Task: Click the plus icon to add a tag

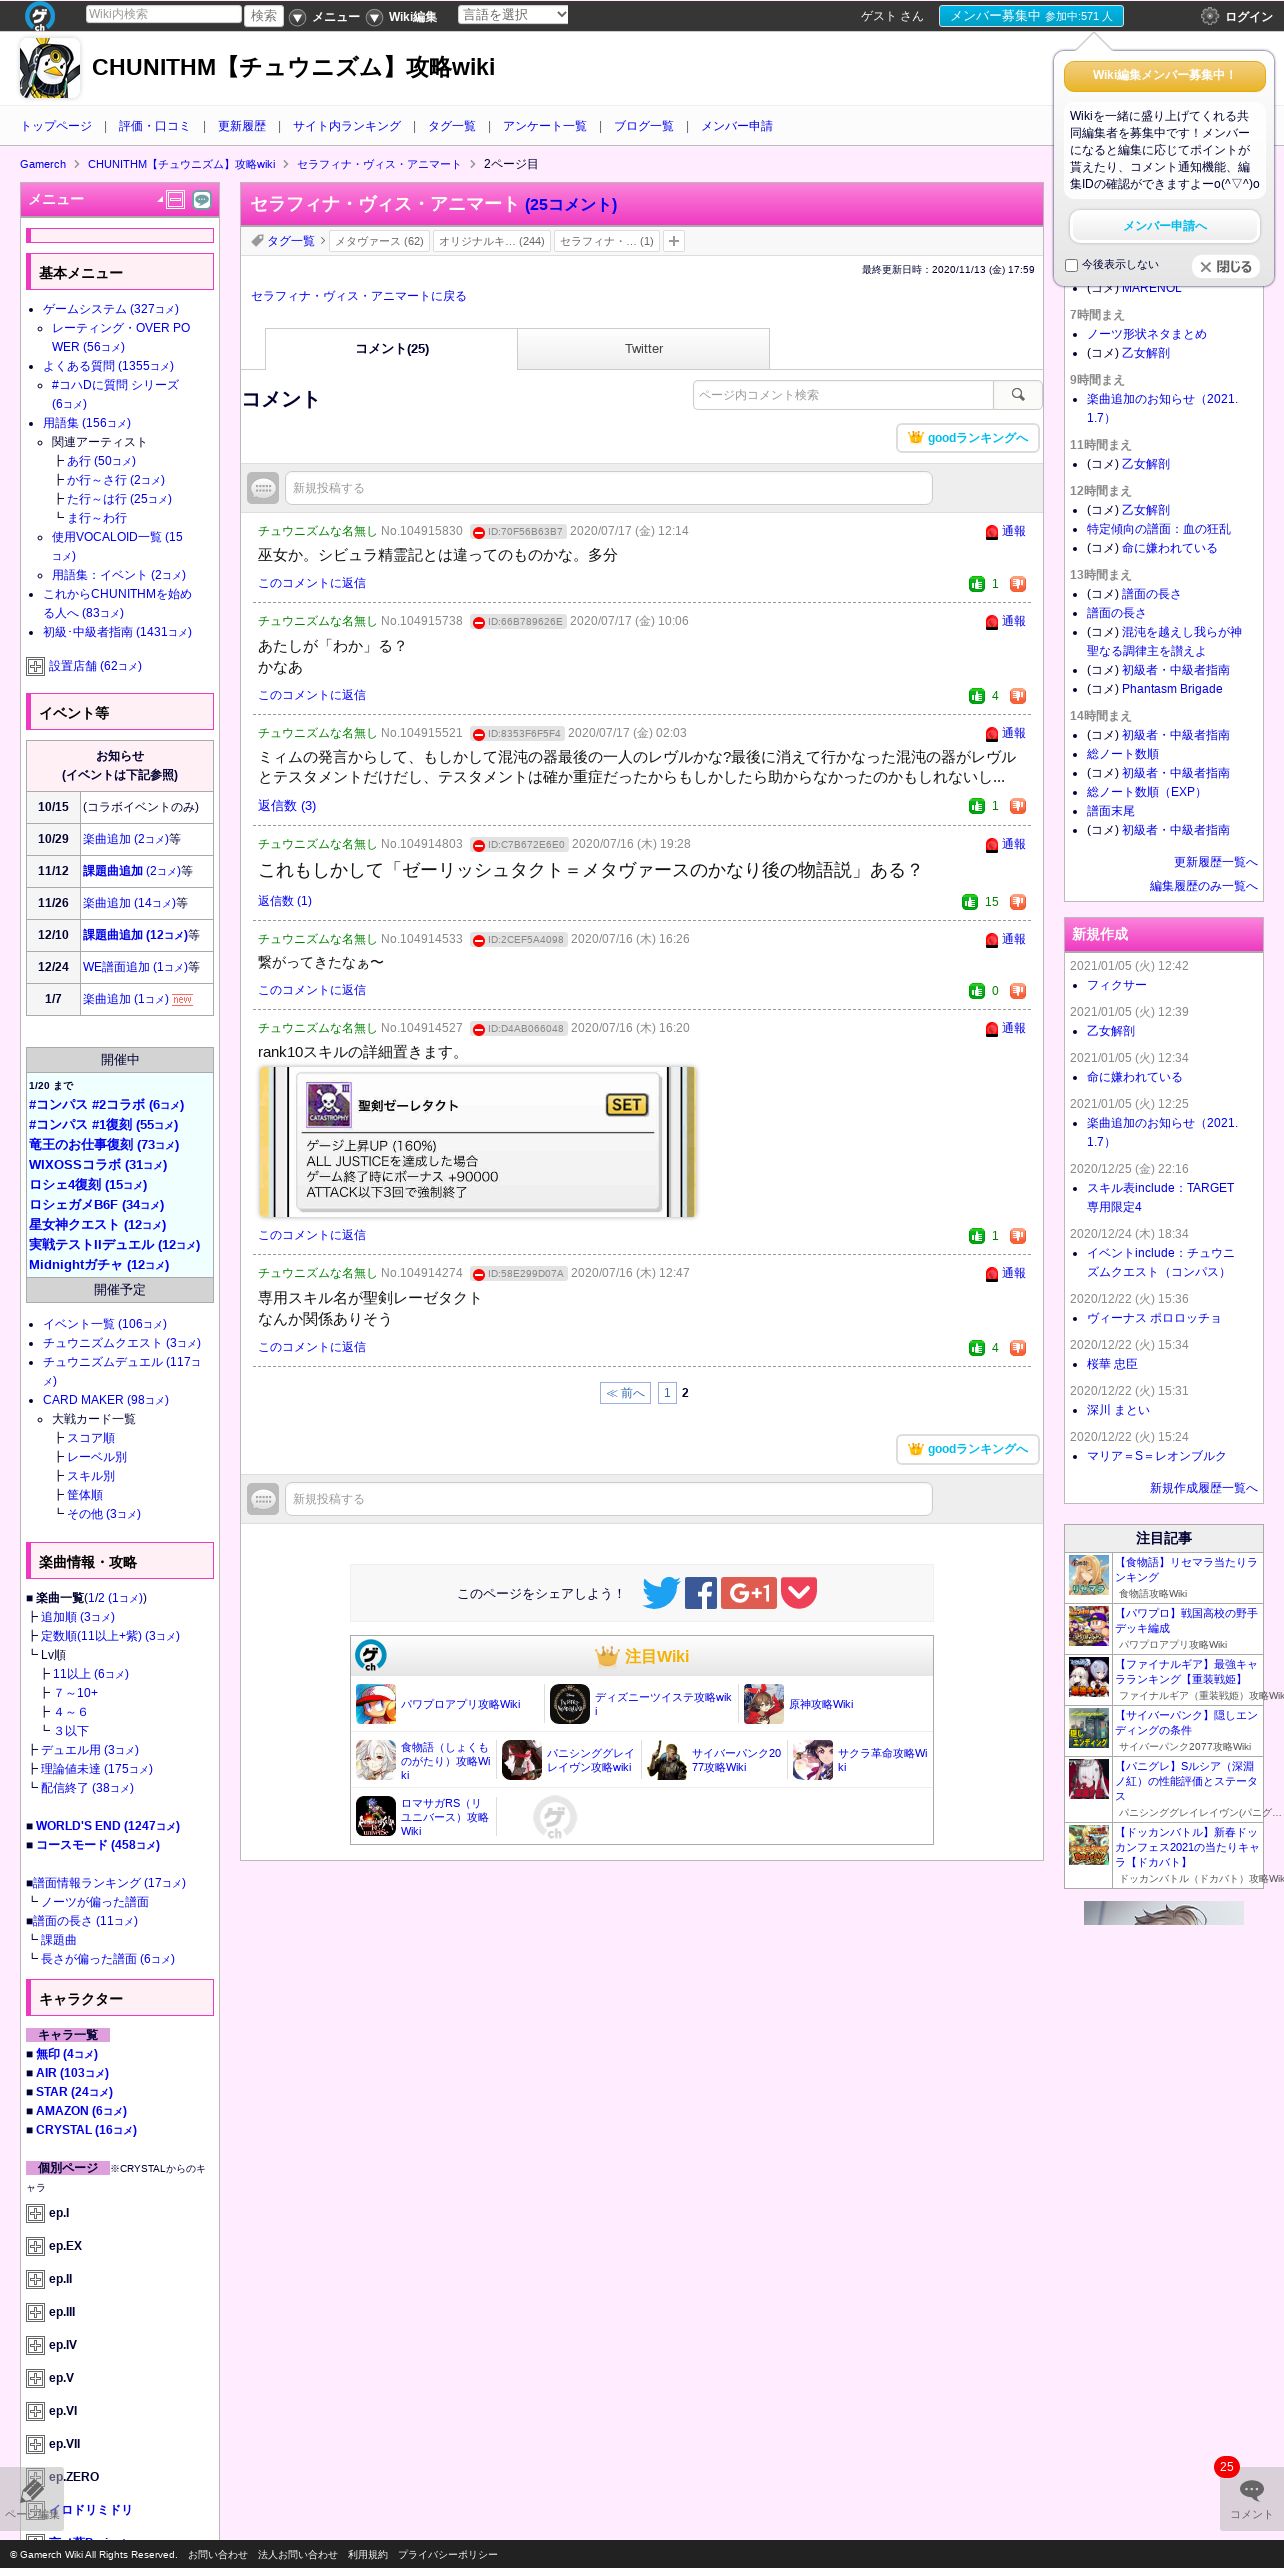Action: (x=674, y=241)
